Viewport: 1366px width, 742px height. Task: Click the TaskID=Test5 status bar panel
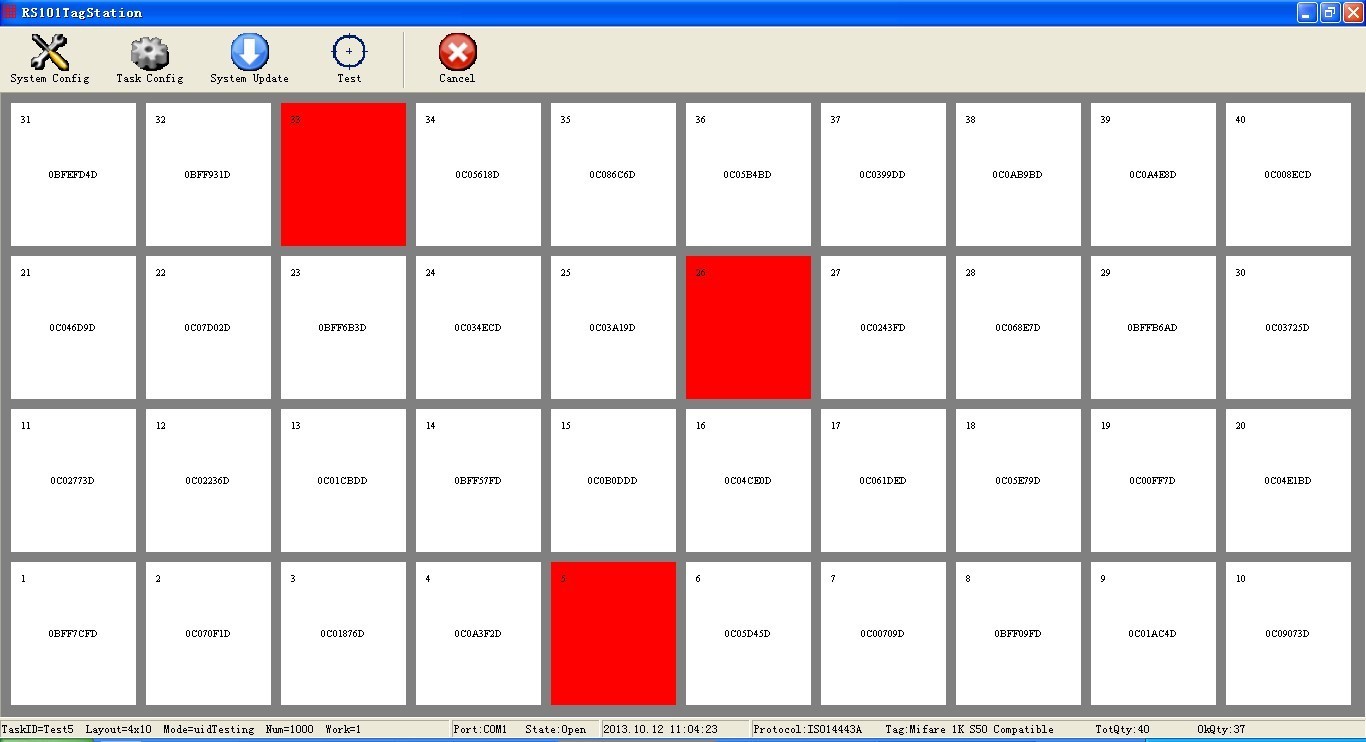tap(38, 730)
